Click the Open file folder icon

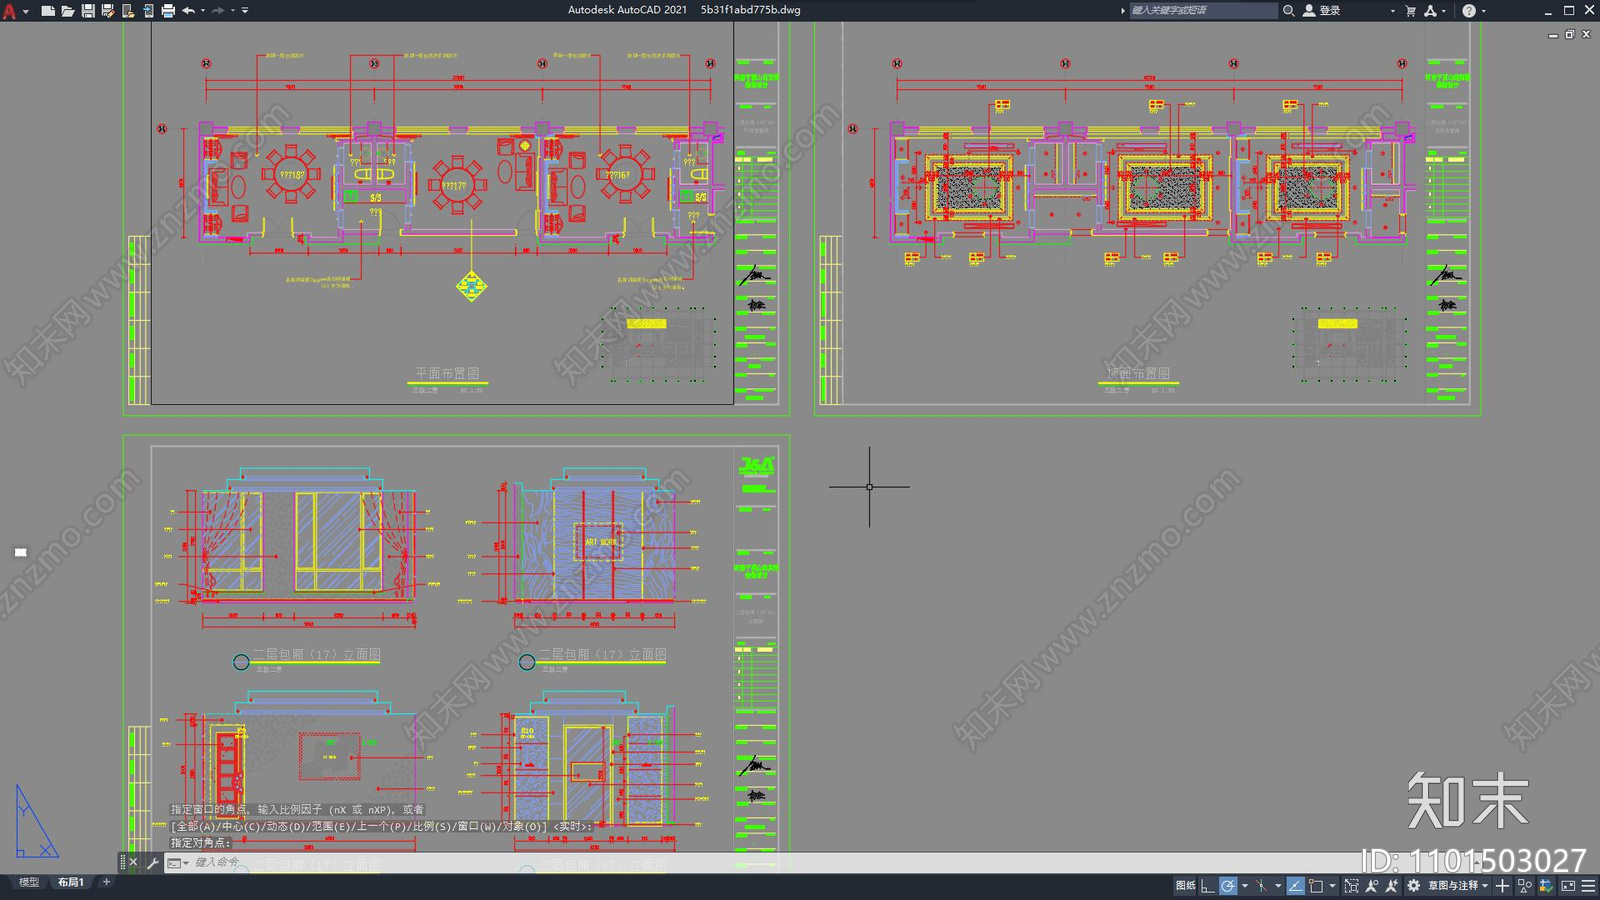coord(67,10)
